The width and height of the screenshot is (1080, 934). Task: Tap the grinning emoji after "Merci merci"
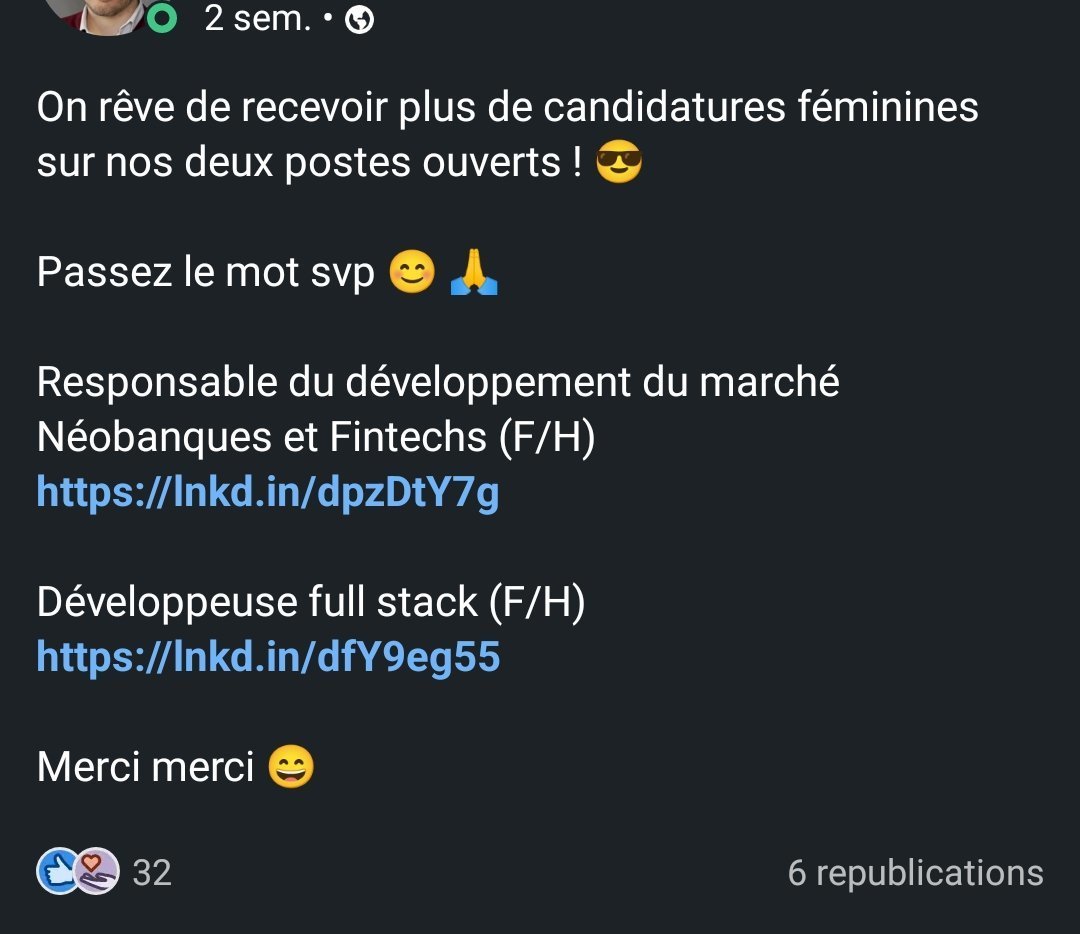tap(291, 766)
